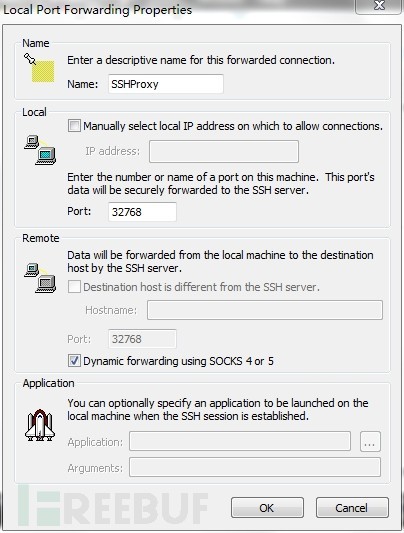404x533 pixels.
Task: Click the pushpin note icon in Name section
Action: point(39,68)
